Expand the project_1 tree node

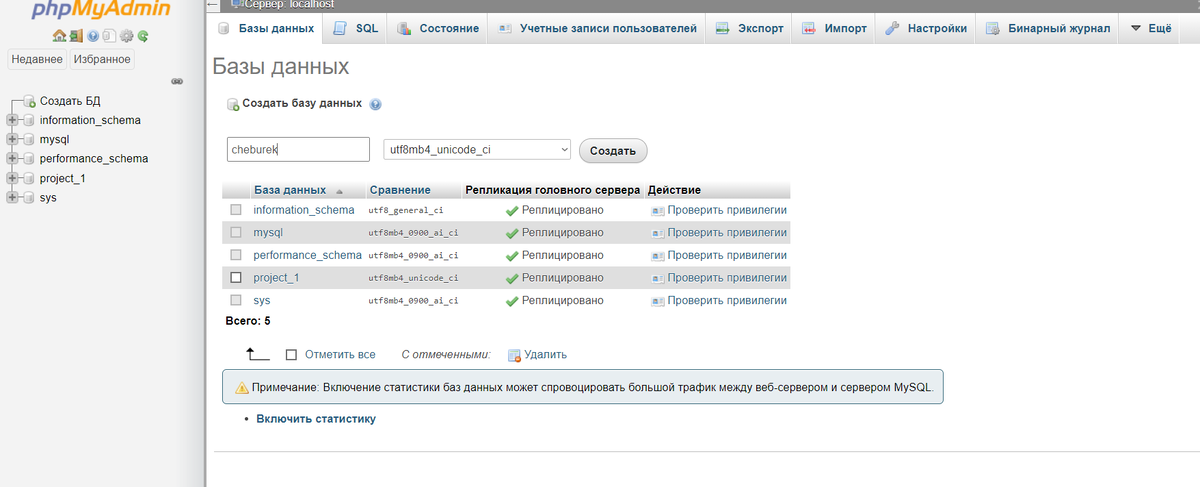[12, 178]
